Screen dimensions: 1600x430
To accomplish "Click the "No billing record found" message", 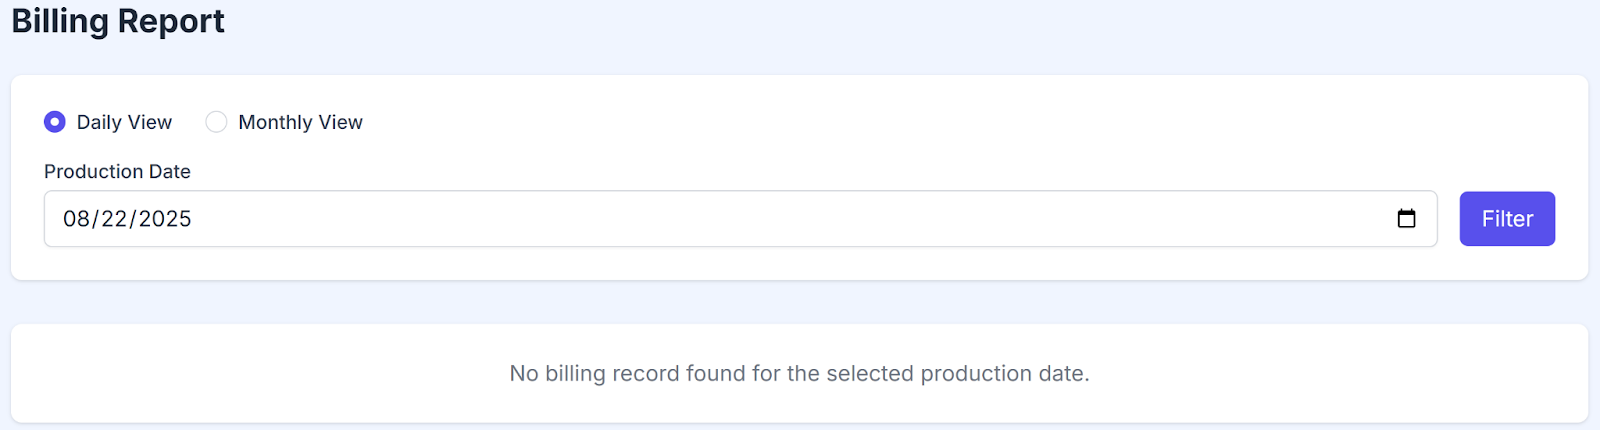I will [x=799, y=374].
